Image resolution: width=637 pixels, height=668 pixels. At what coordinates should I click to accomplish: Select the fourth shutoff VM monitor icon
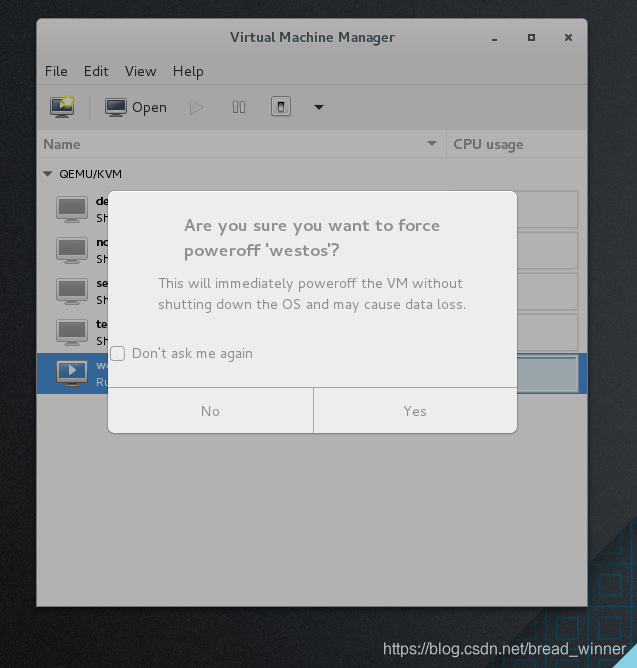click(72, 332)
